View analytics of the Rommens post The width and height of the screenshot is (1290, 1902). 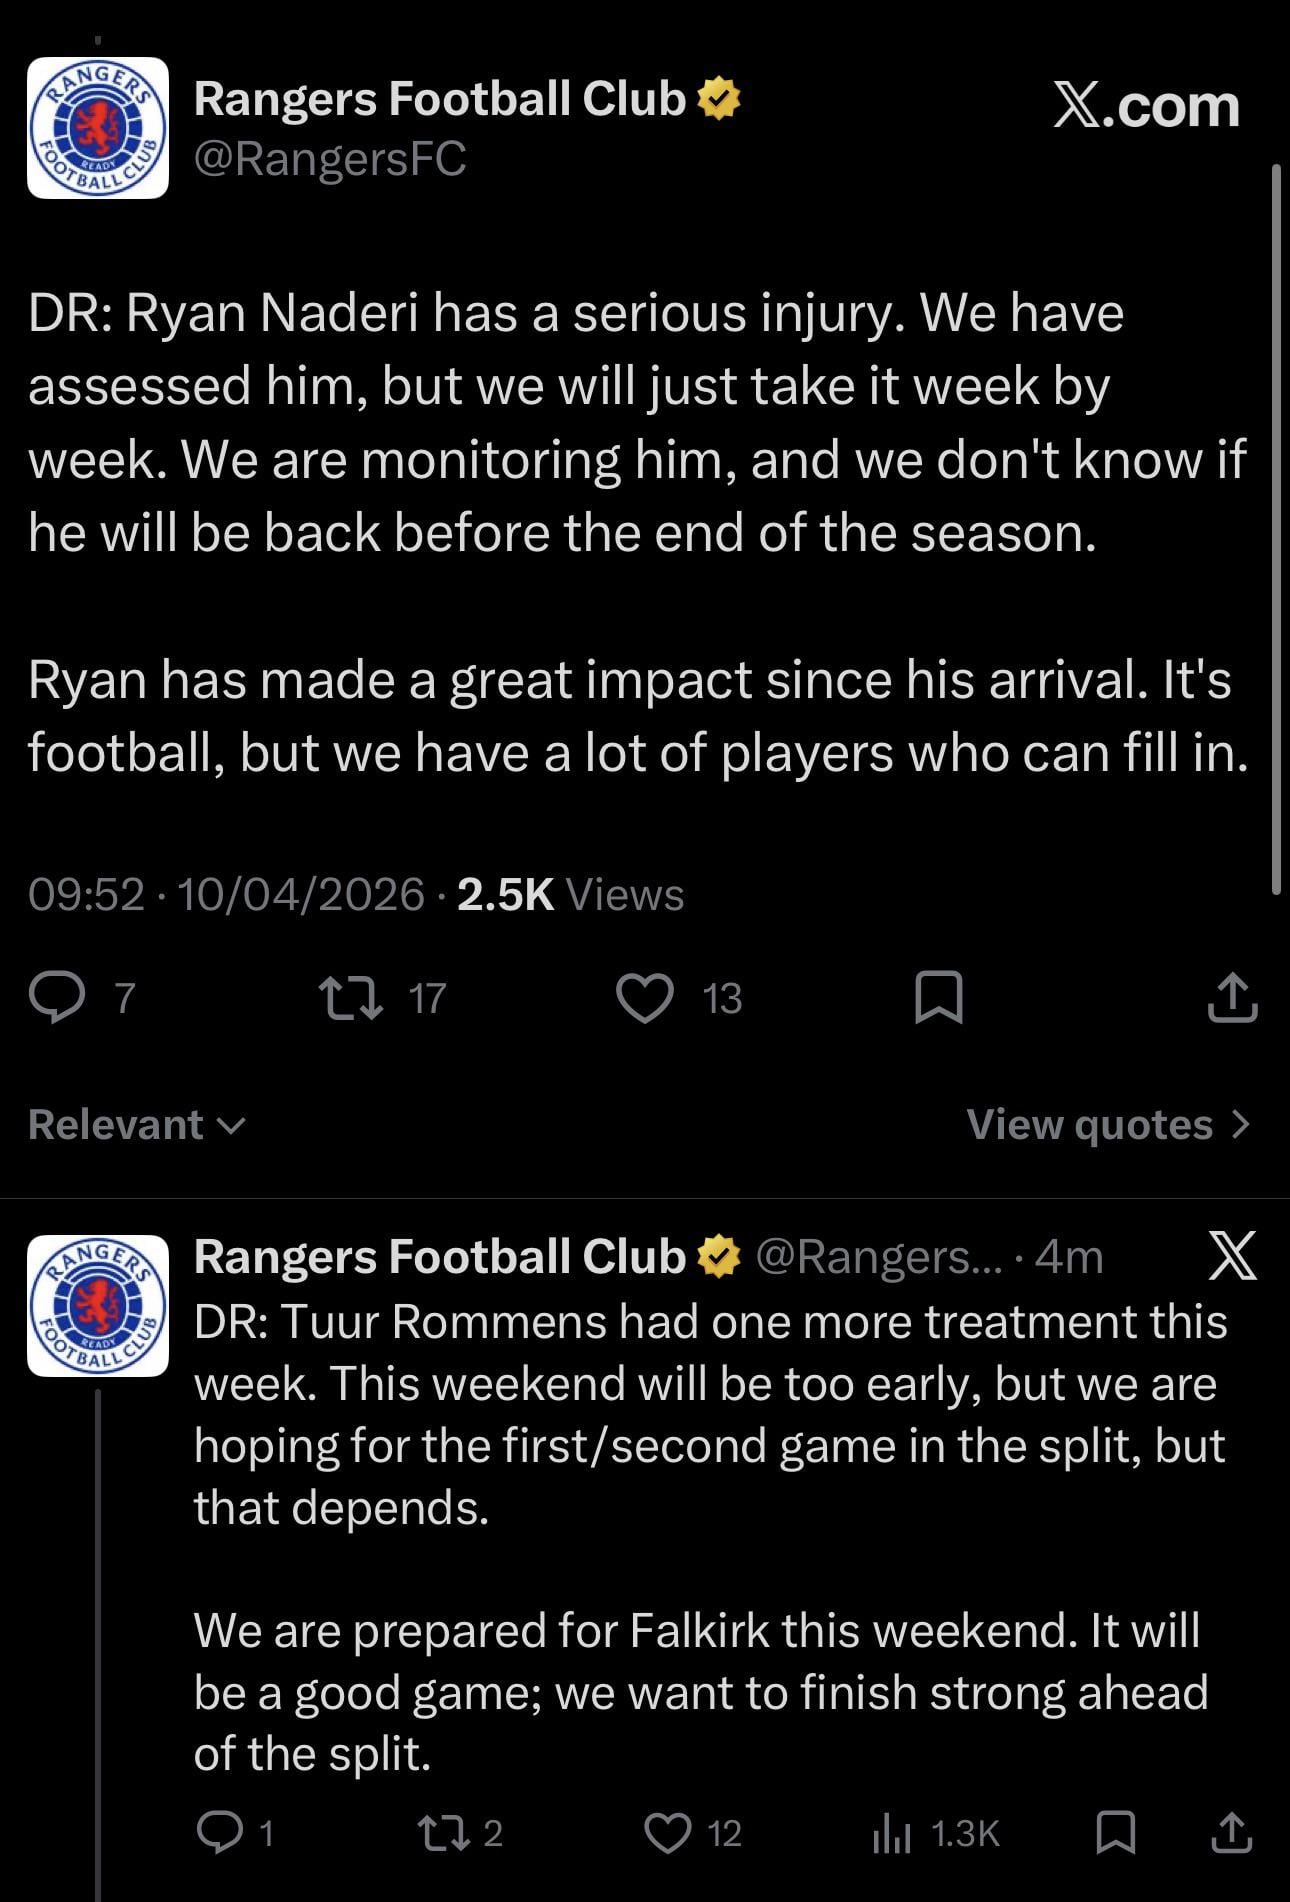(892, 1832)
